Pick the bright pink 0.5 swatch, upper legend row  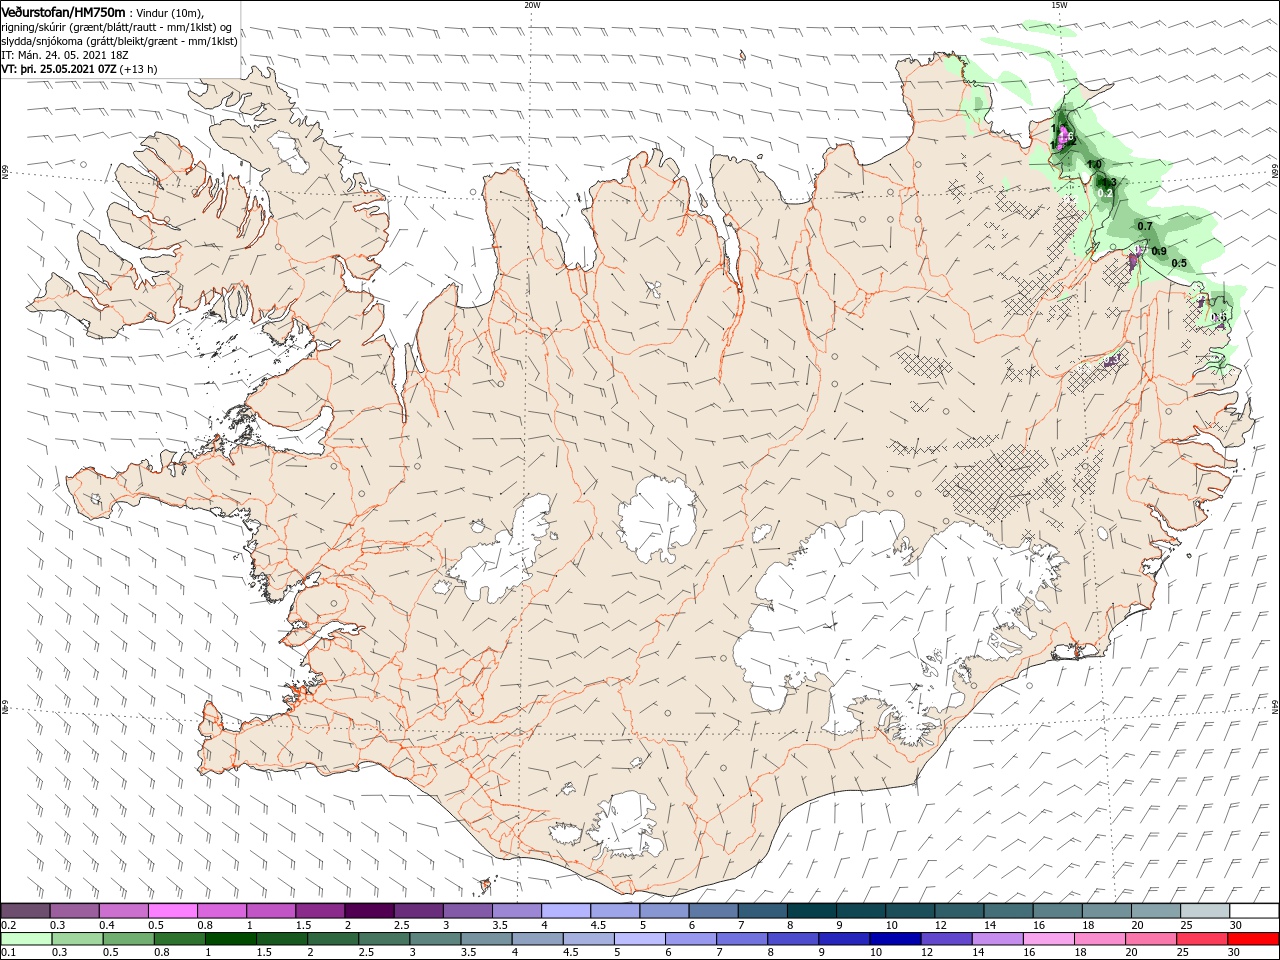tap(173, 911)
